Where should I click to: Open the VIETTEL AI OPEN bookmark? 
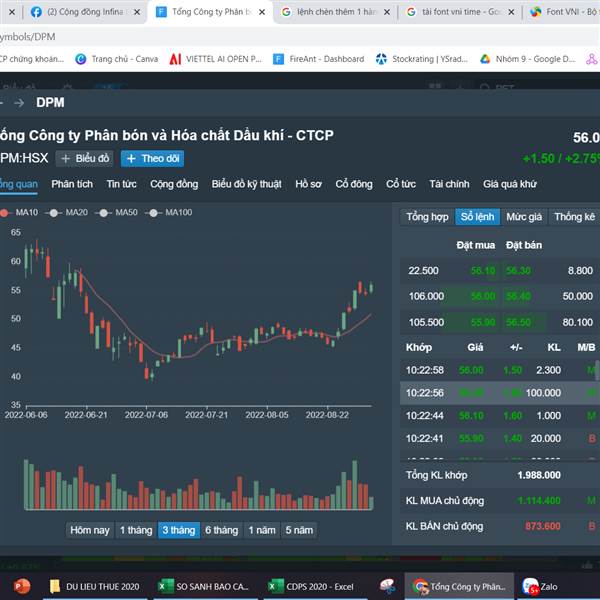point(215,59)
